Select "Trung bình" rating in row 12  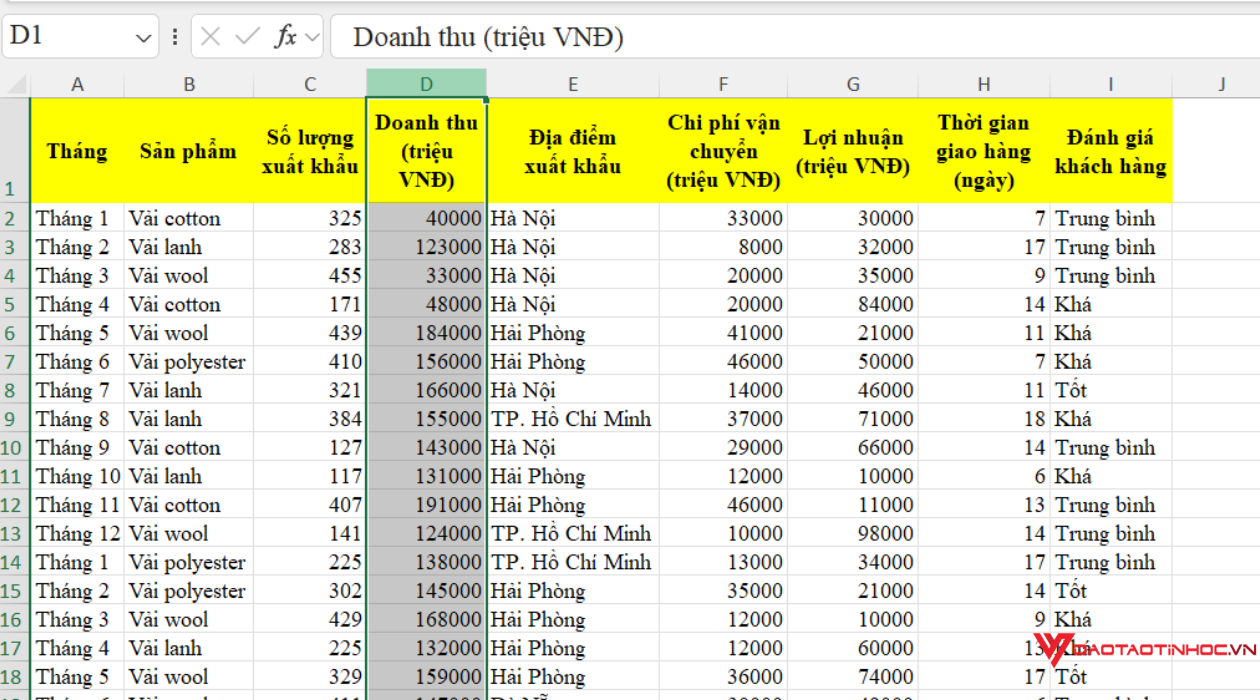(x=1111, y=505)
